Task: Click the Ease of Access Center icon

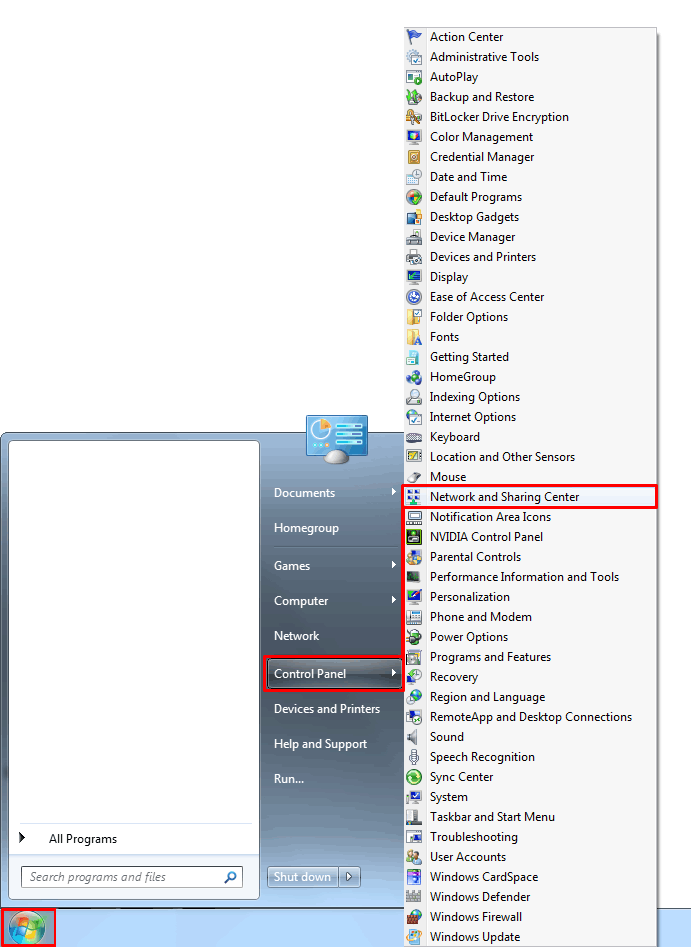Action: [414, 297]
